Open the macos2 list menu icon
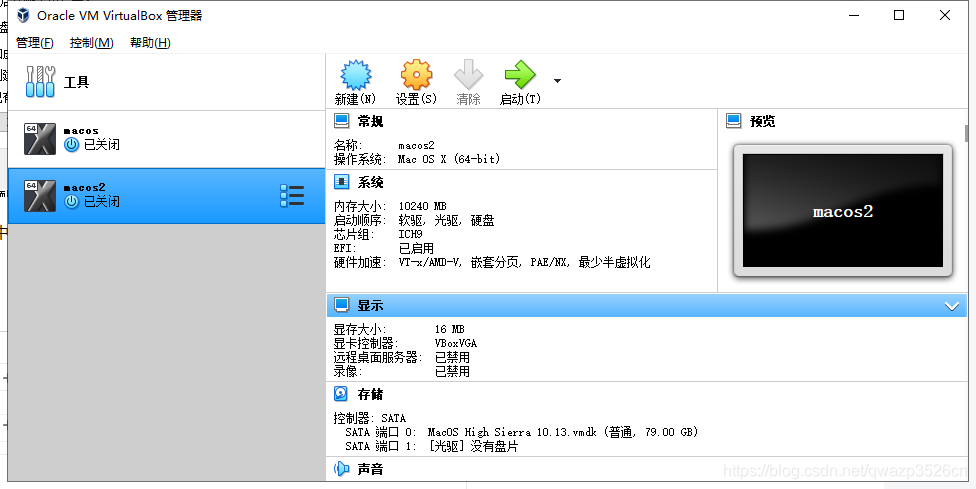 292,195
